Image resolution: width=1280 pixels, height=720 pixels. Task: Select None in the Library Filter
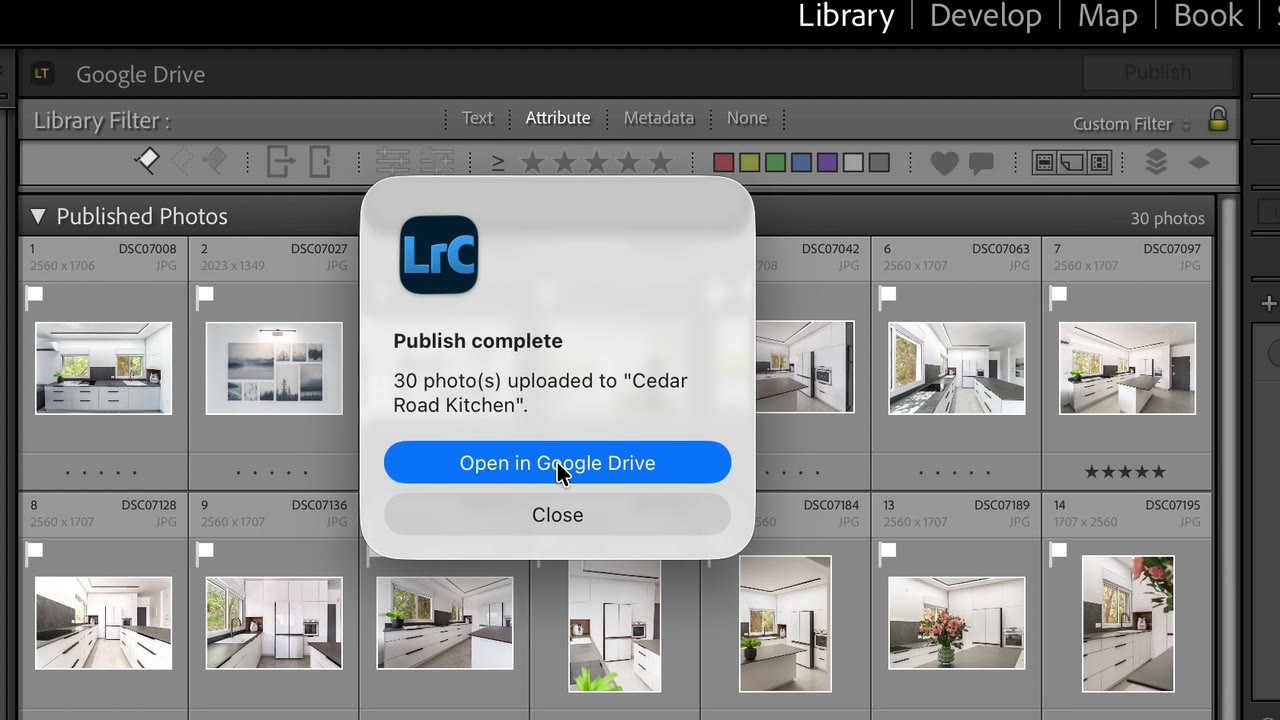pyautogui.click(x=747, y=118)
